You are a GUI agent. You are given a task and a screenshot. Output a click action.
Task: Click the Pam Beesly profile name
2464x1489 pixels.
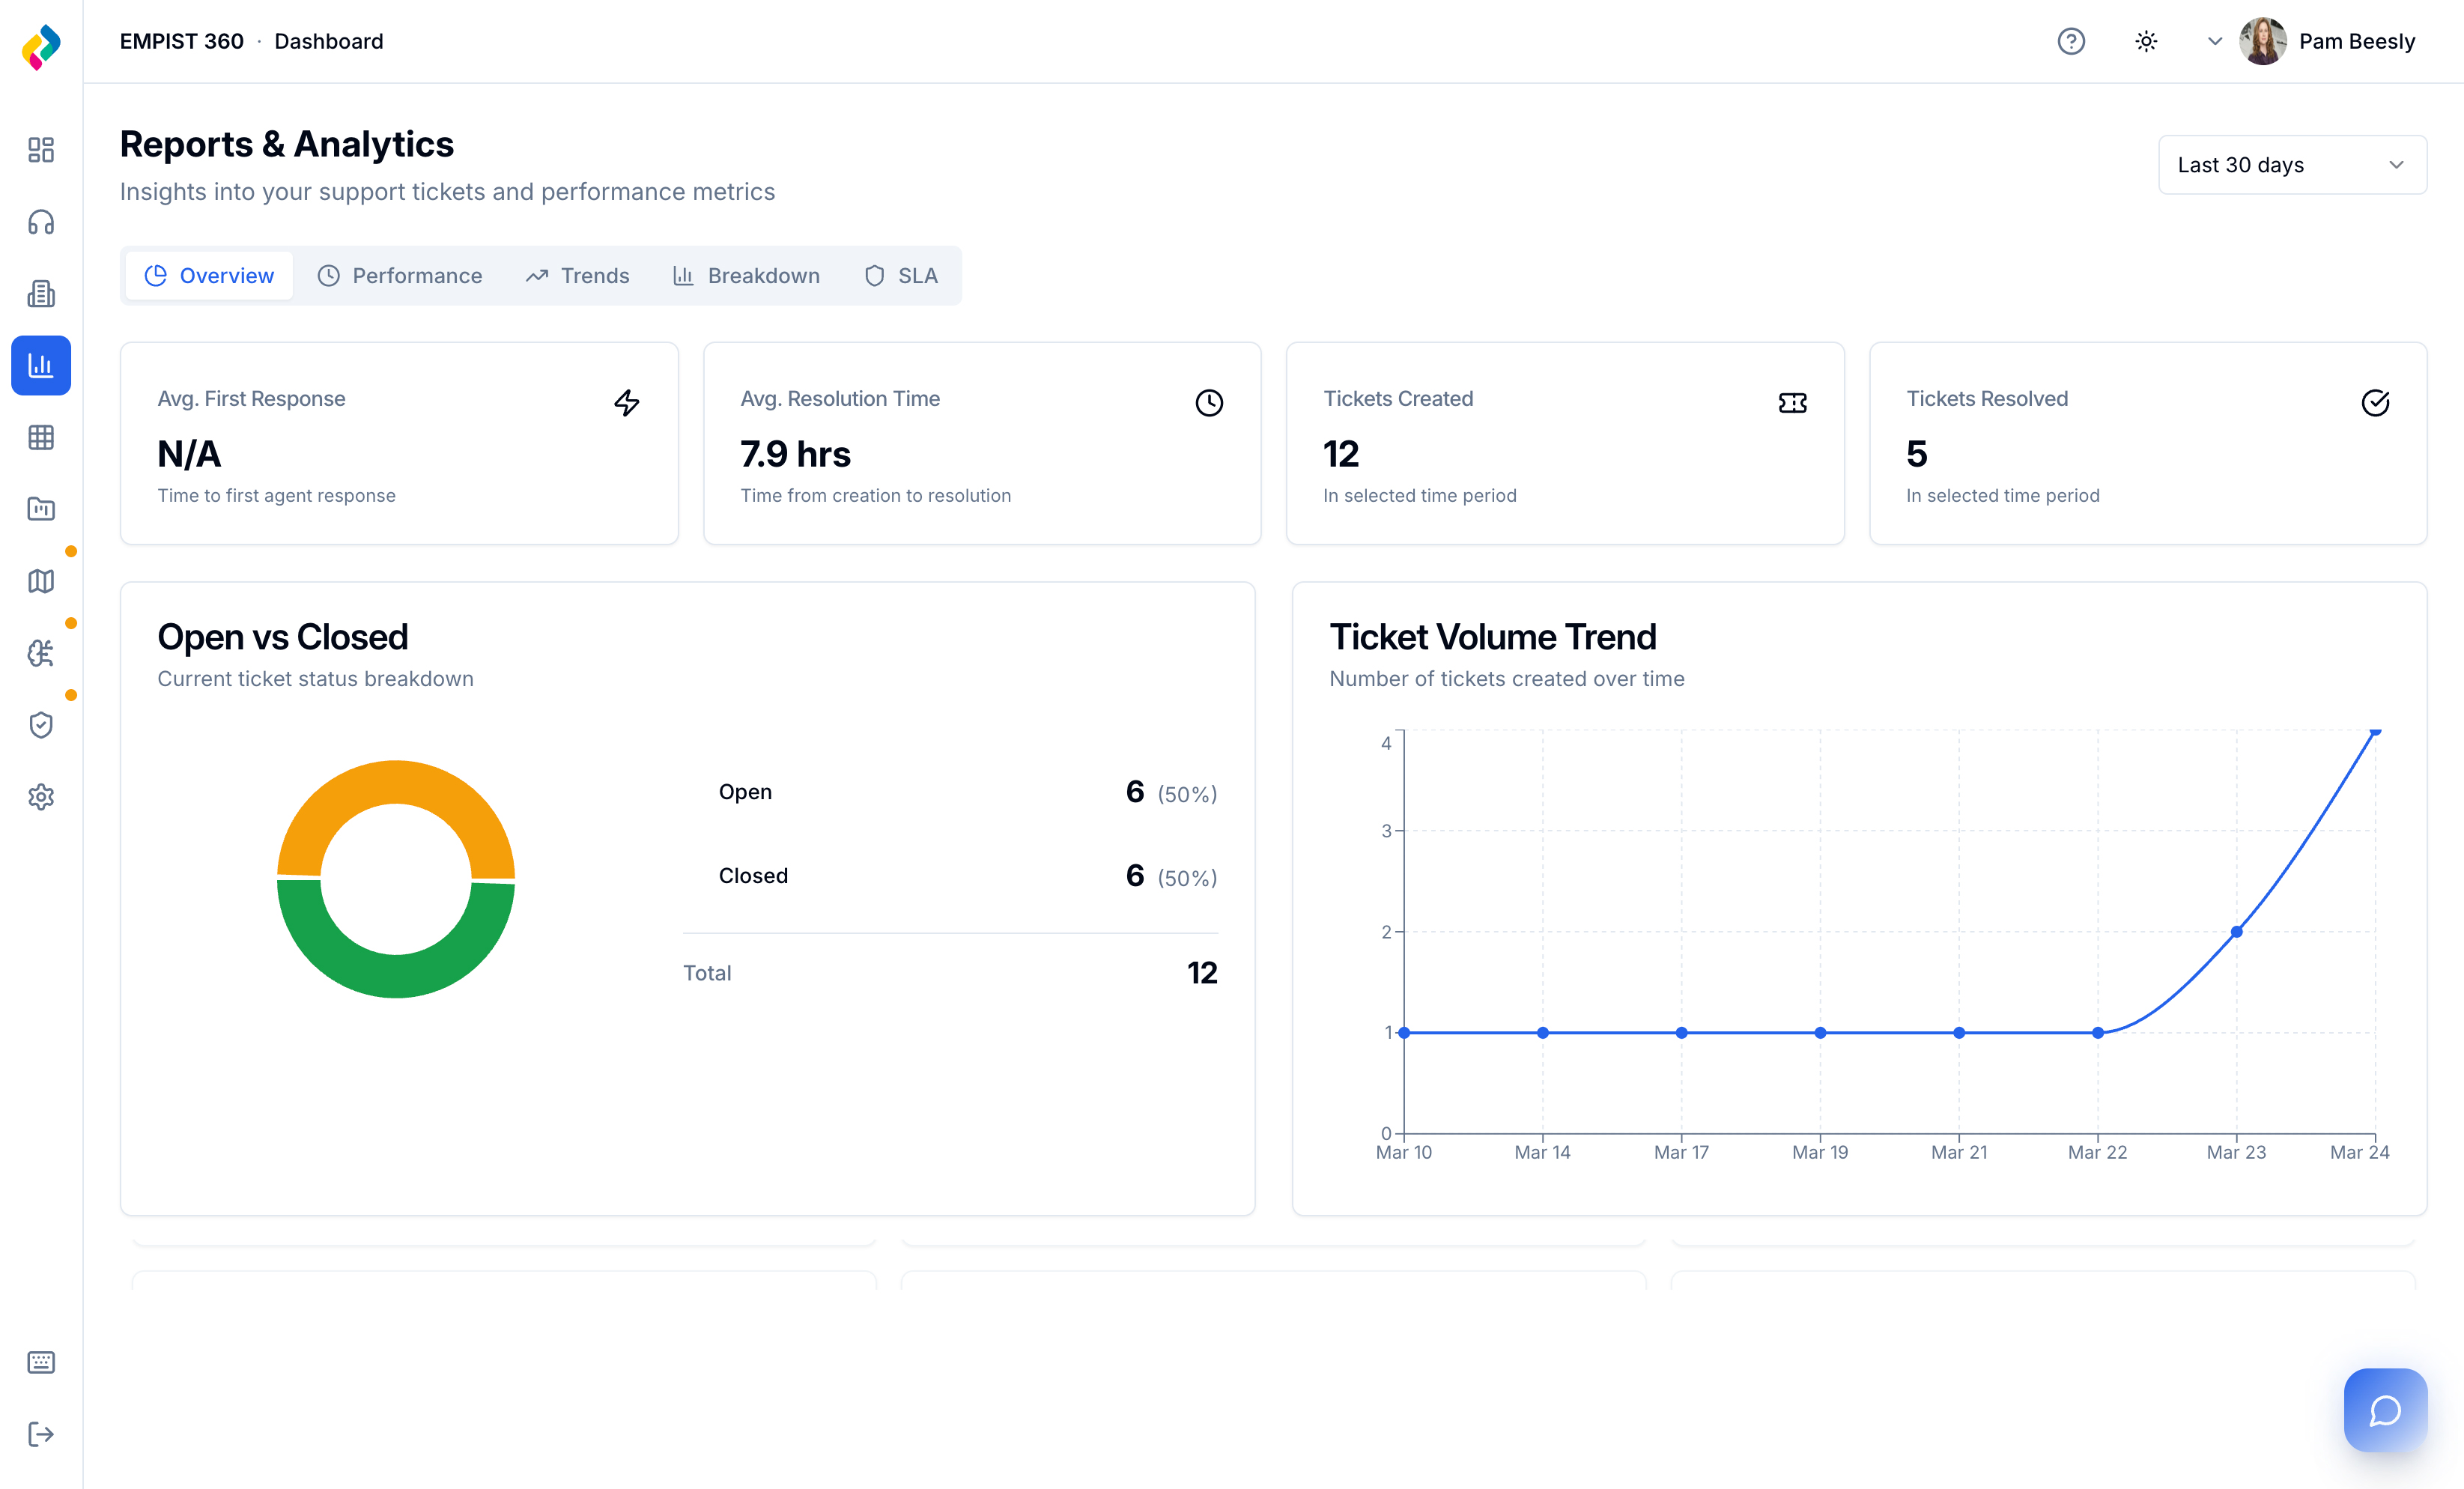[x=2356, y=41]
